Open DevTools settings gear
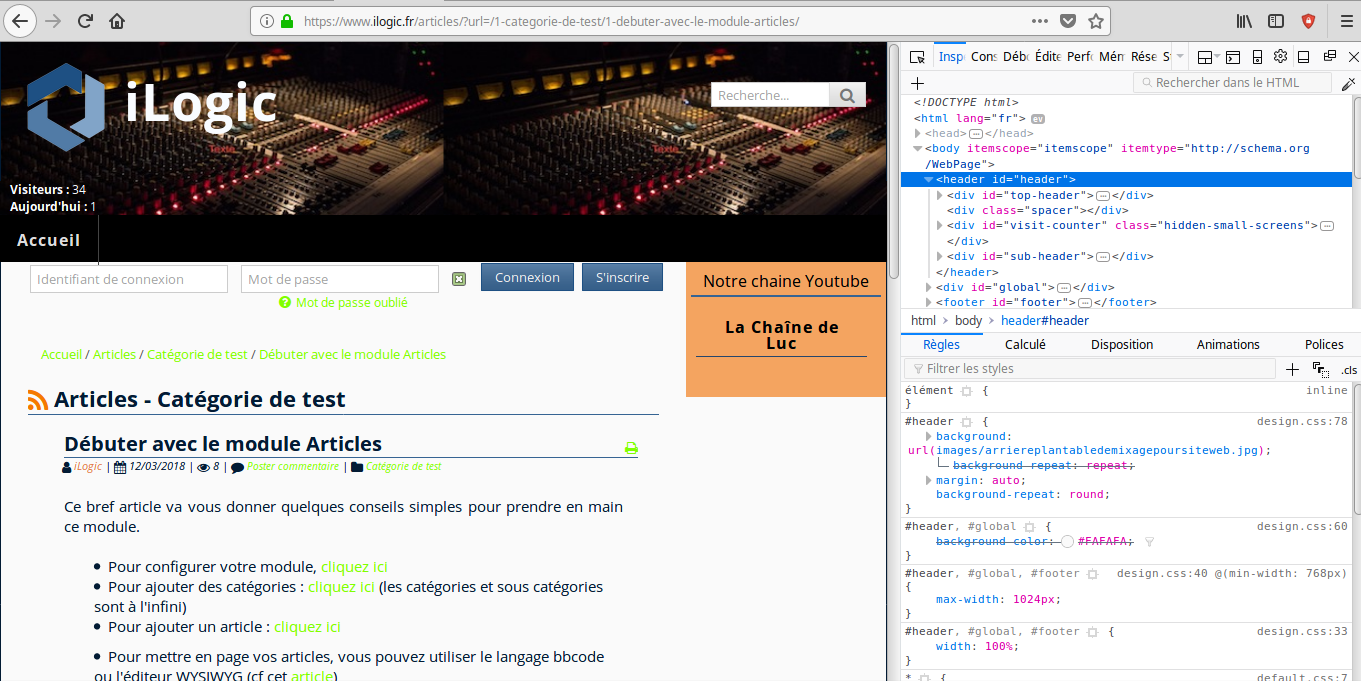The image size is (1361, 681). coord(1280,57)
